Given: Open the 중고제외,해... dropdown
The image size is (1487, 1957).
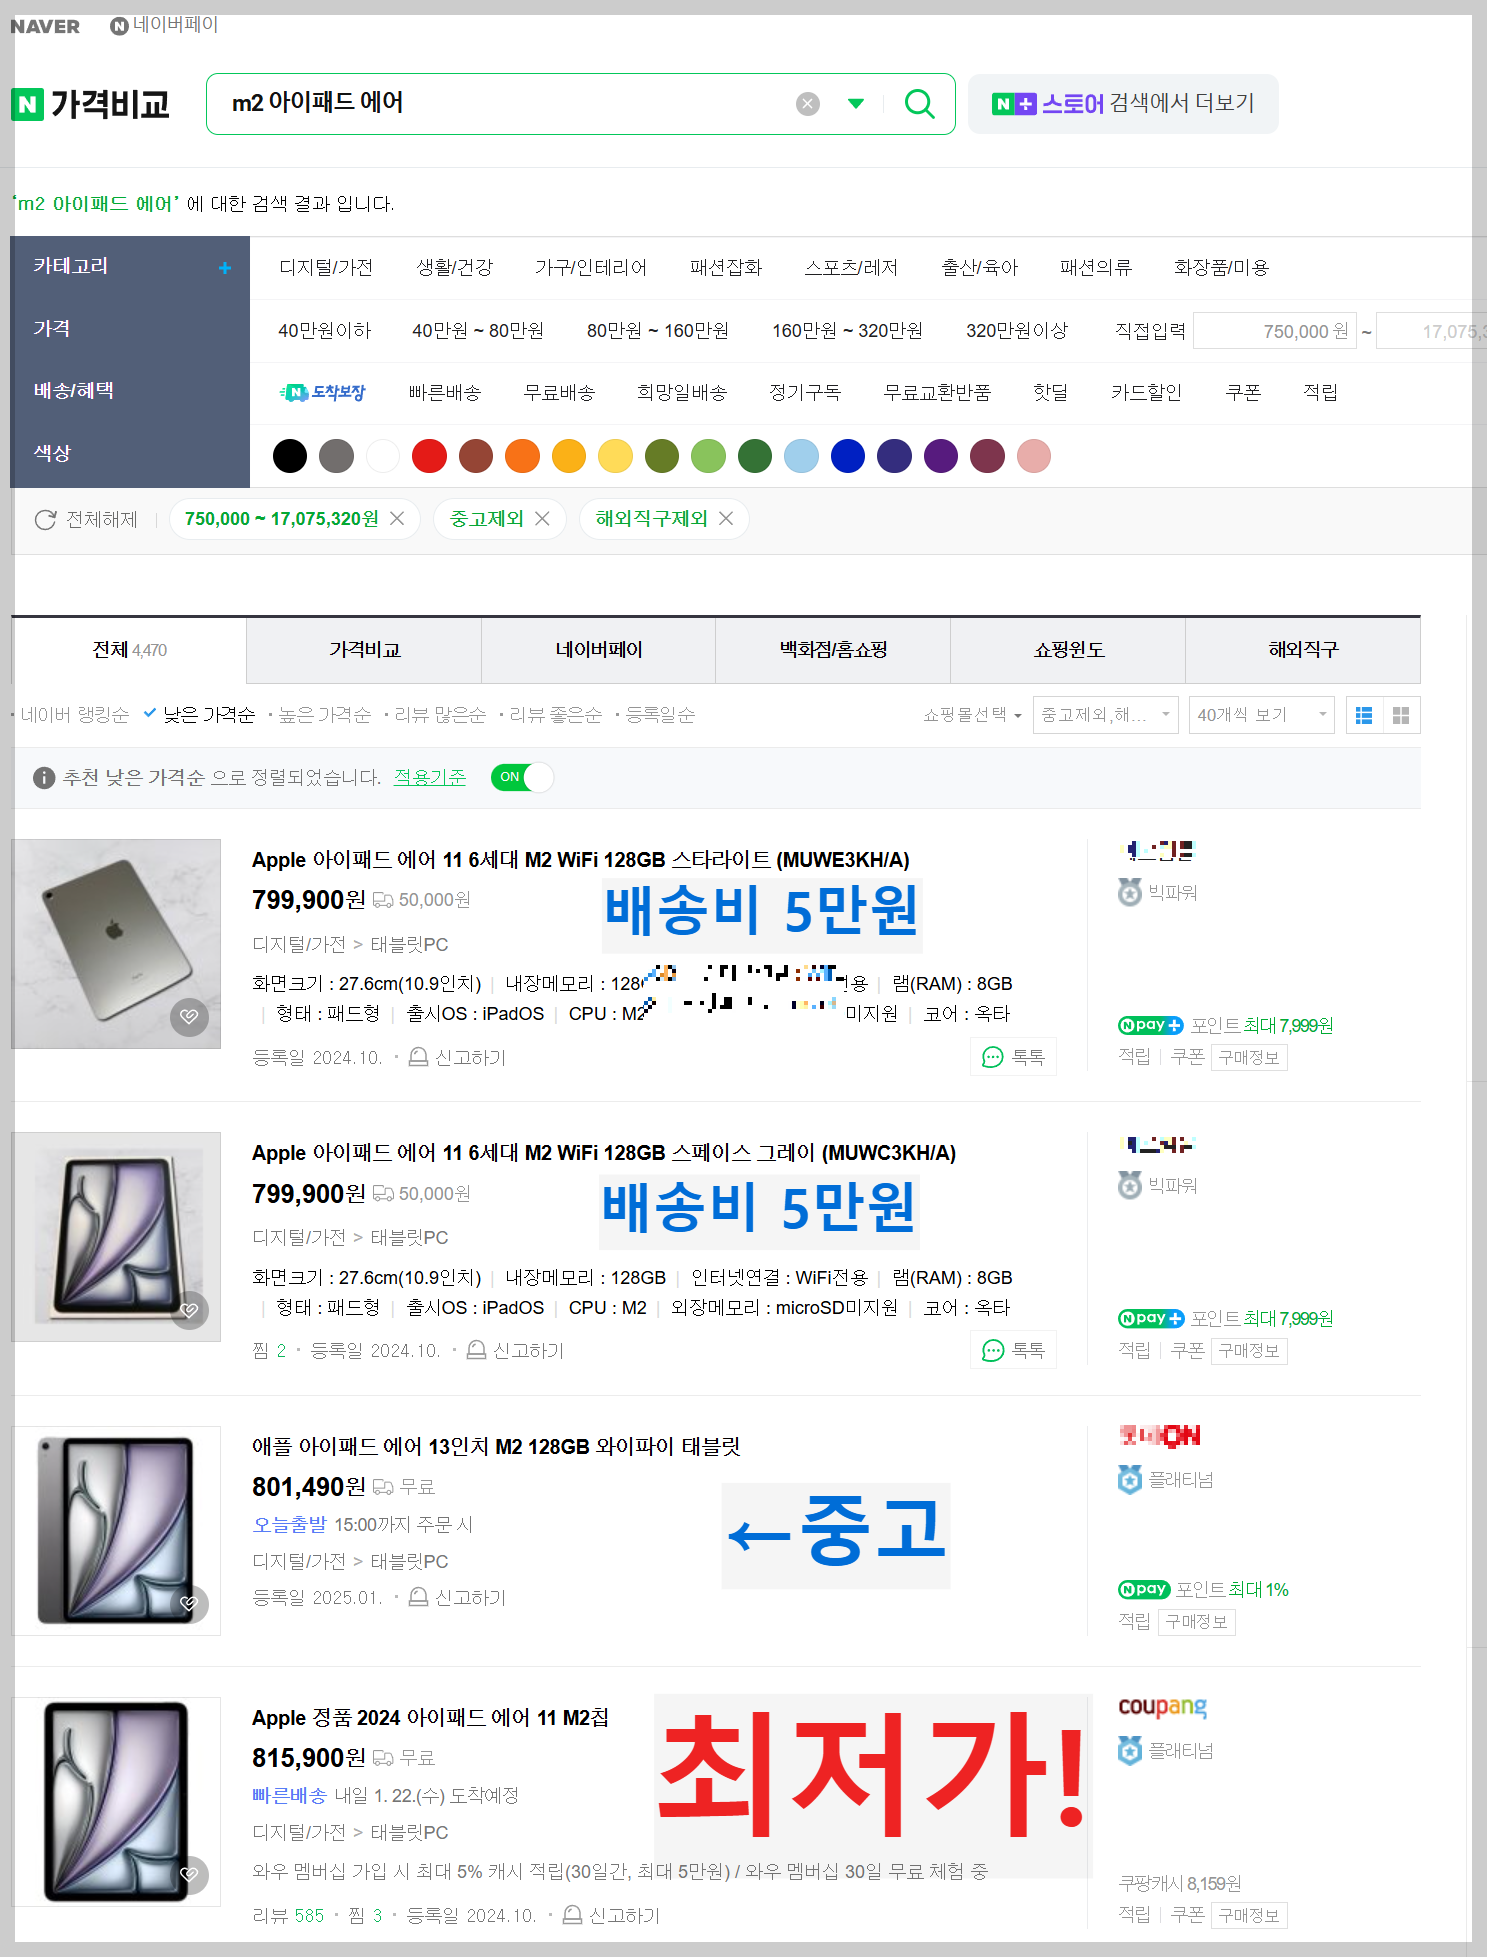Looking at the screenshot, I should point(1105,715).
